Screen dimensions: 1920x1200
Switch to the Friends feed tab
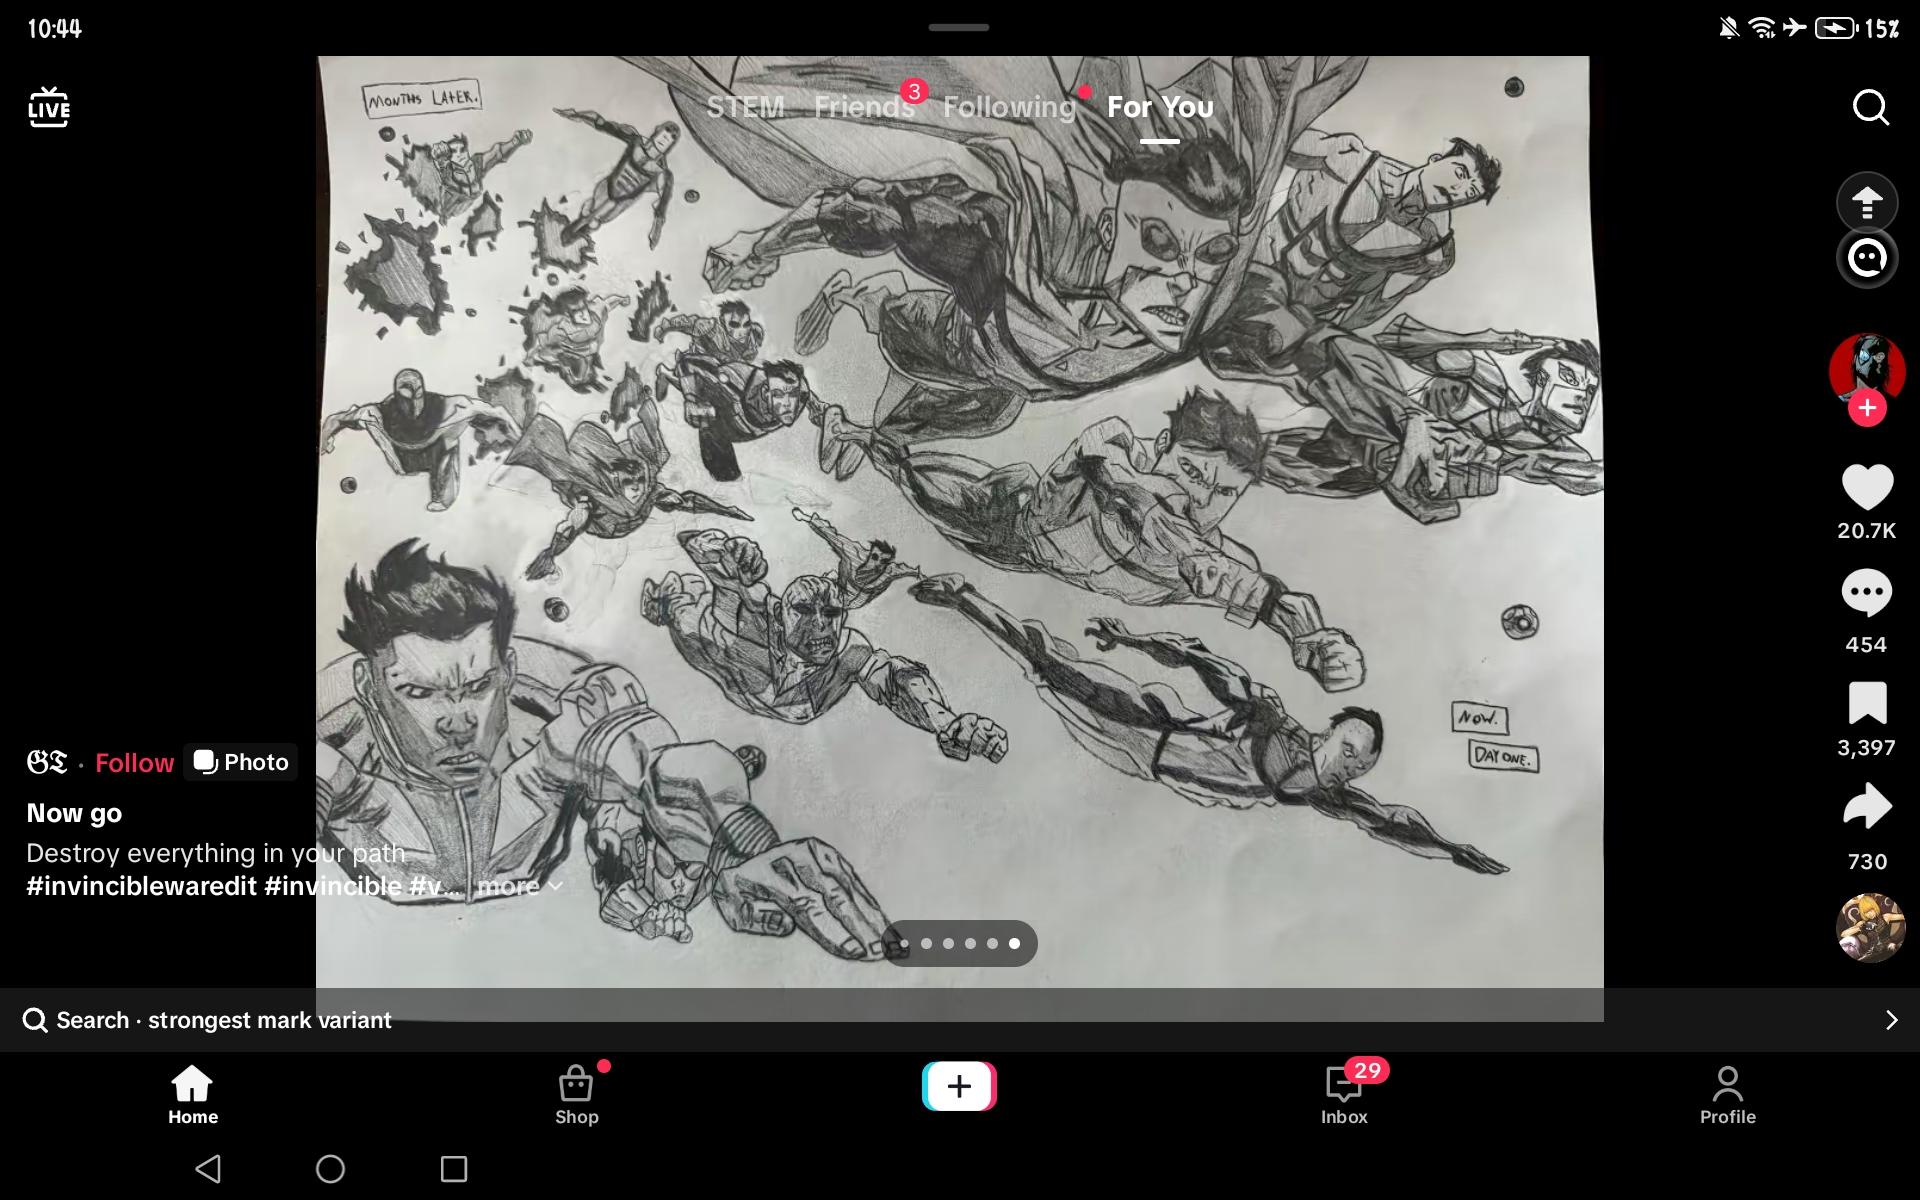863,107
